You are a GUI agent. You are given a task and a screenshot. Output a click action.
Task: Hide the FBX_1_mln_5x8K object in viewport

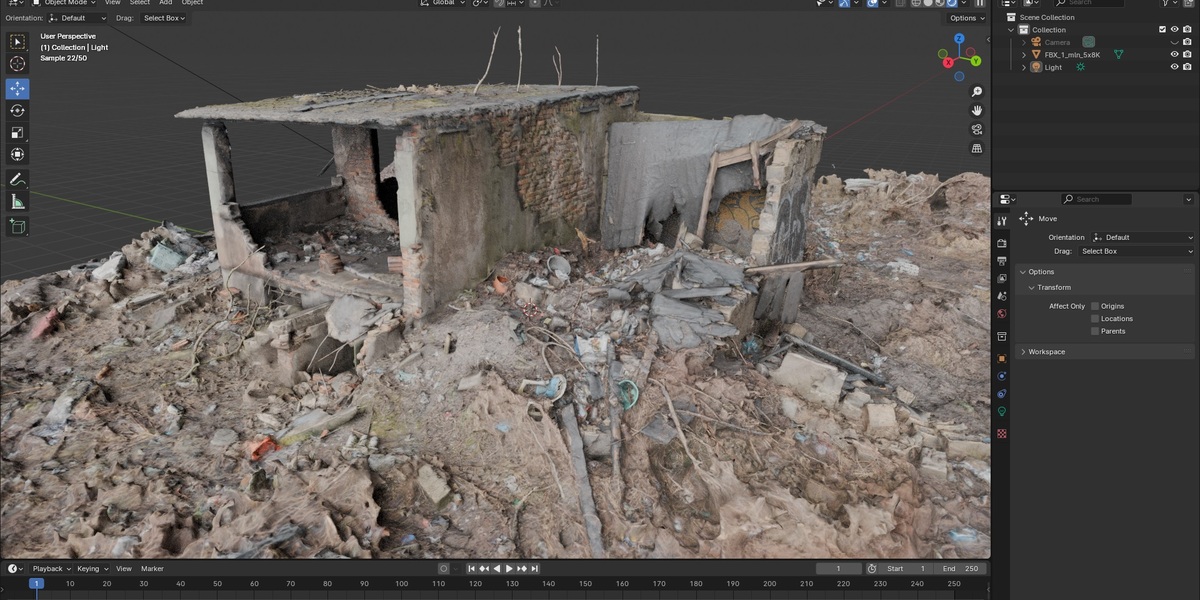click(x=1175, y=54)
